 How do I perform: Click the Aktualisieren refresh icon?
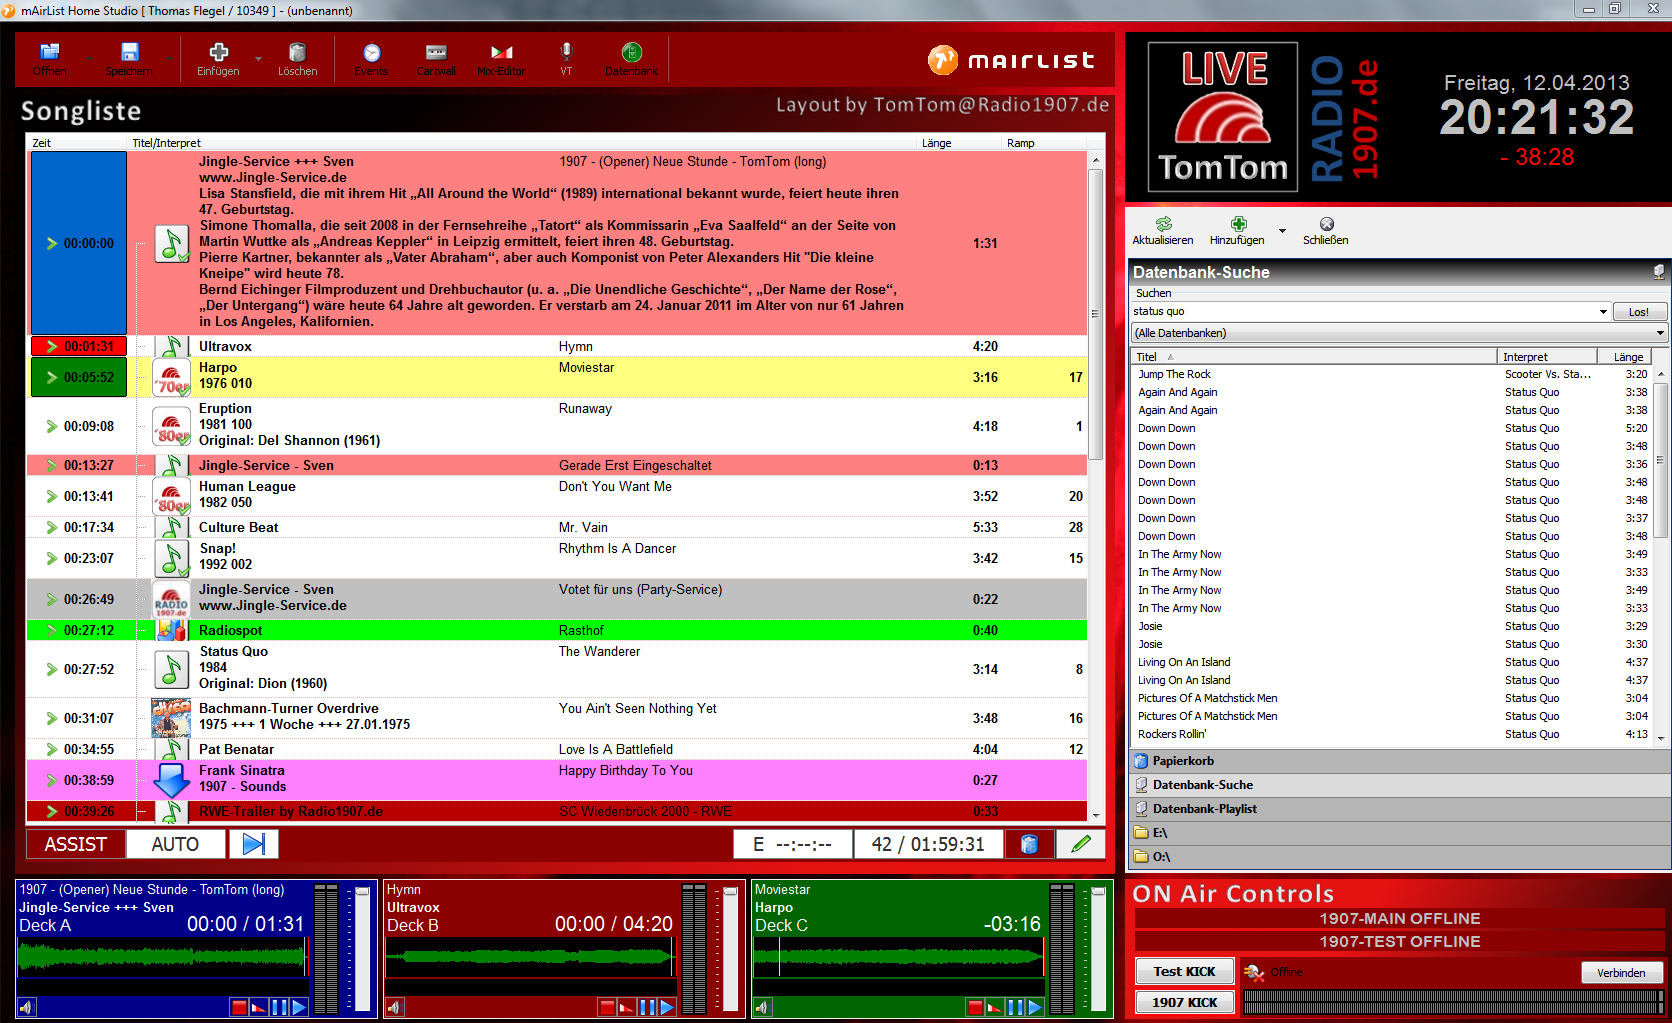[1163, 224]
